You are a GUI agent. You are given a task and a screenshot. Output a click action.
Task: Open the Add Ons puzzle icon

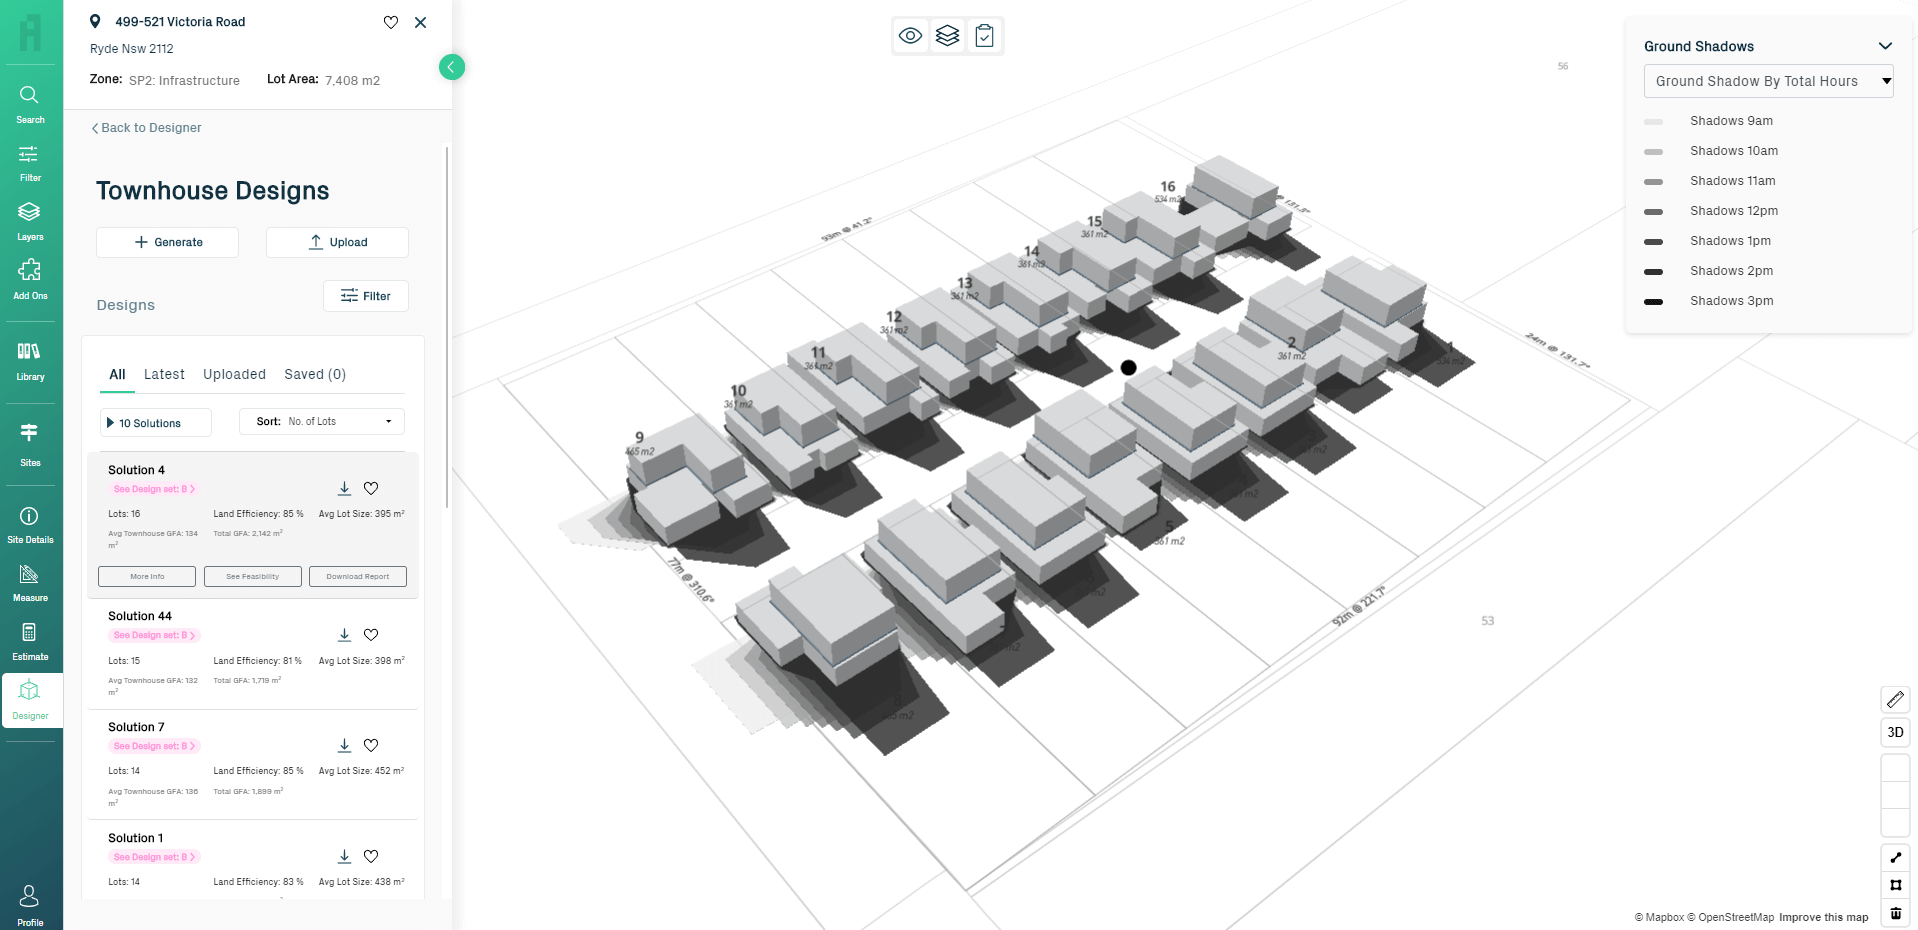tap(30, 280)
